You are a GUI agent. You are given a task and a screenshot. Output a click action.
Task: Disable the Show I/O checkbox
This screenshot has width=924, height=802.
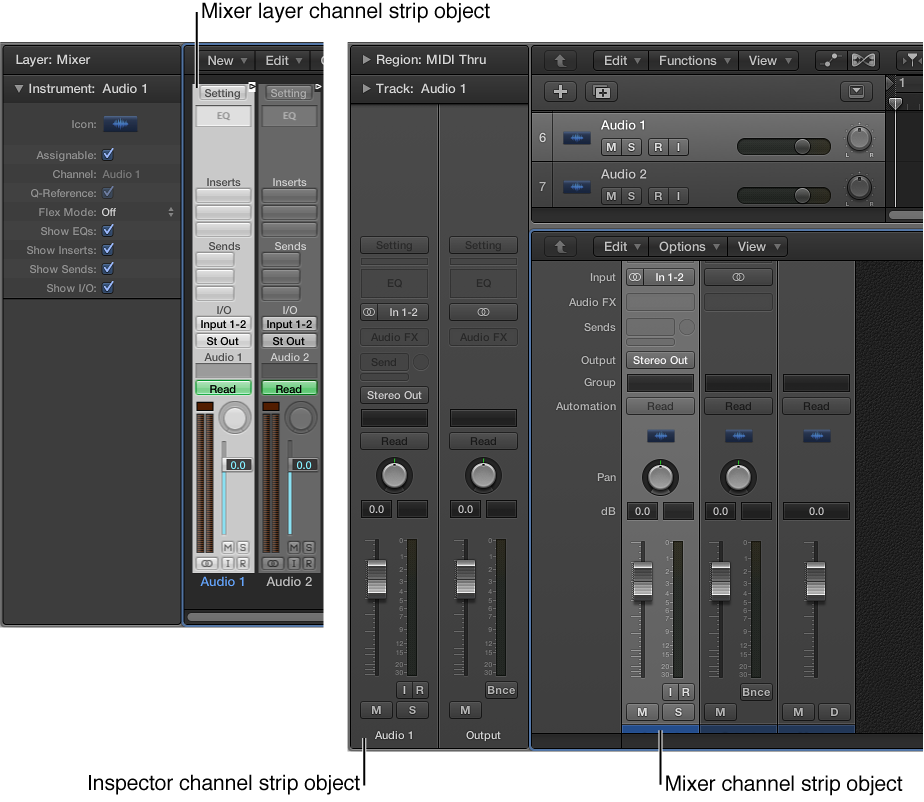(x=108, y=287)
